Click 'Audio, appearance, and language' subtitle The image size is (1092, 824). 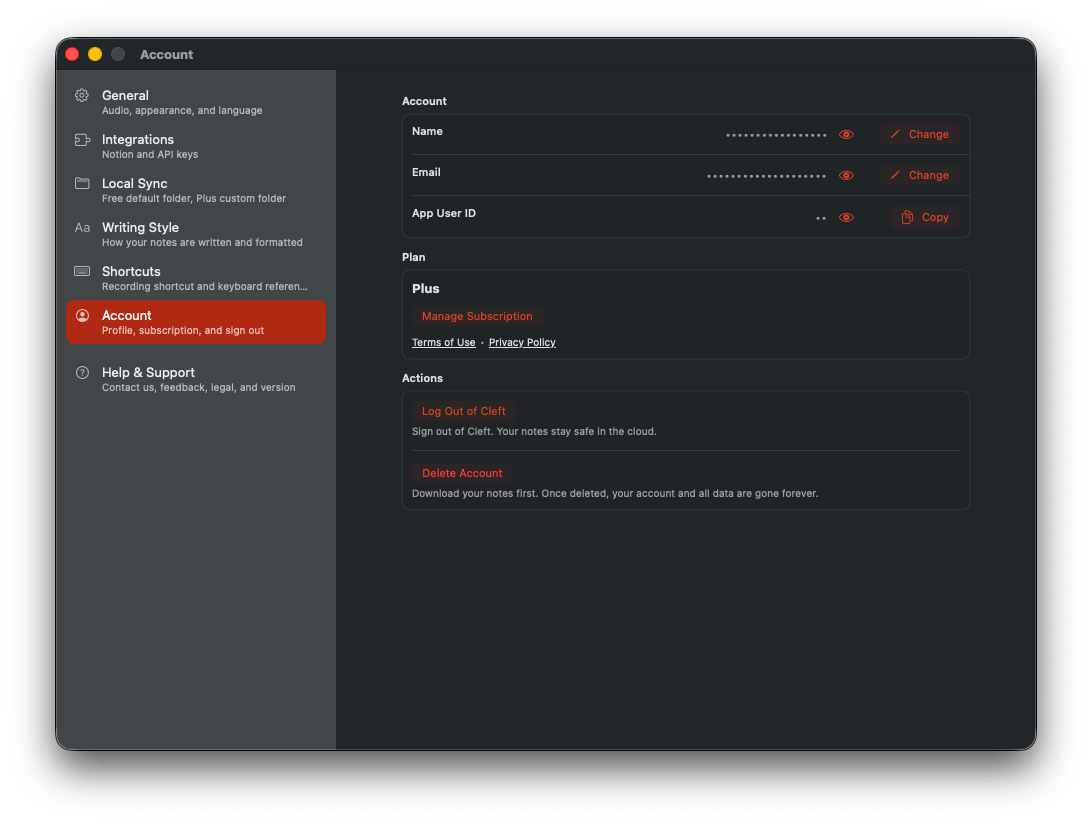(182, 111)
